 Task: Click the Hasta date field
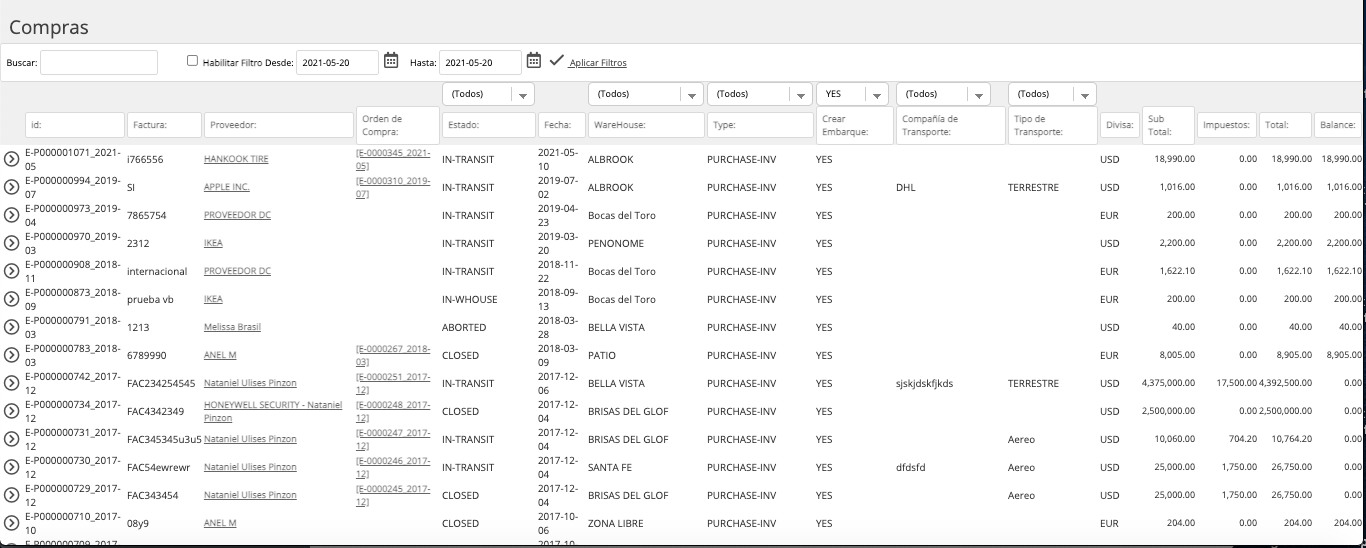(x=480, y=62)
